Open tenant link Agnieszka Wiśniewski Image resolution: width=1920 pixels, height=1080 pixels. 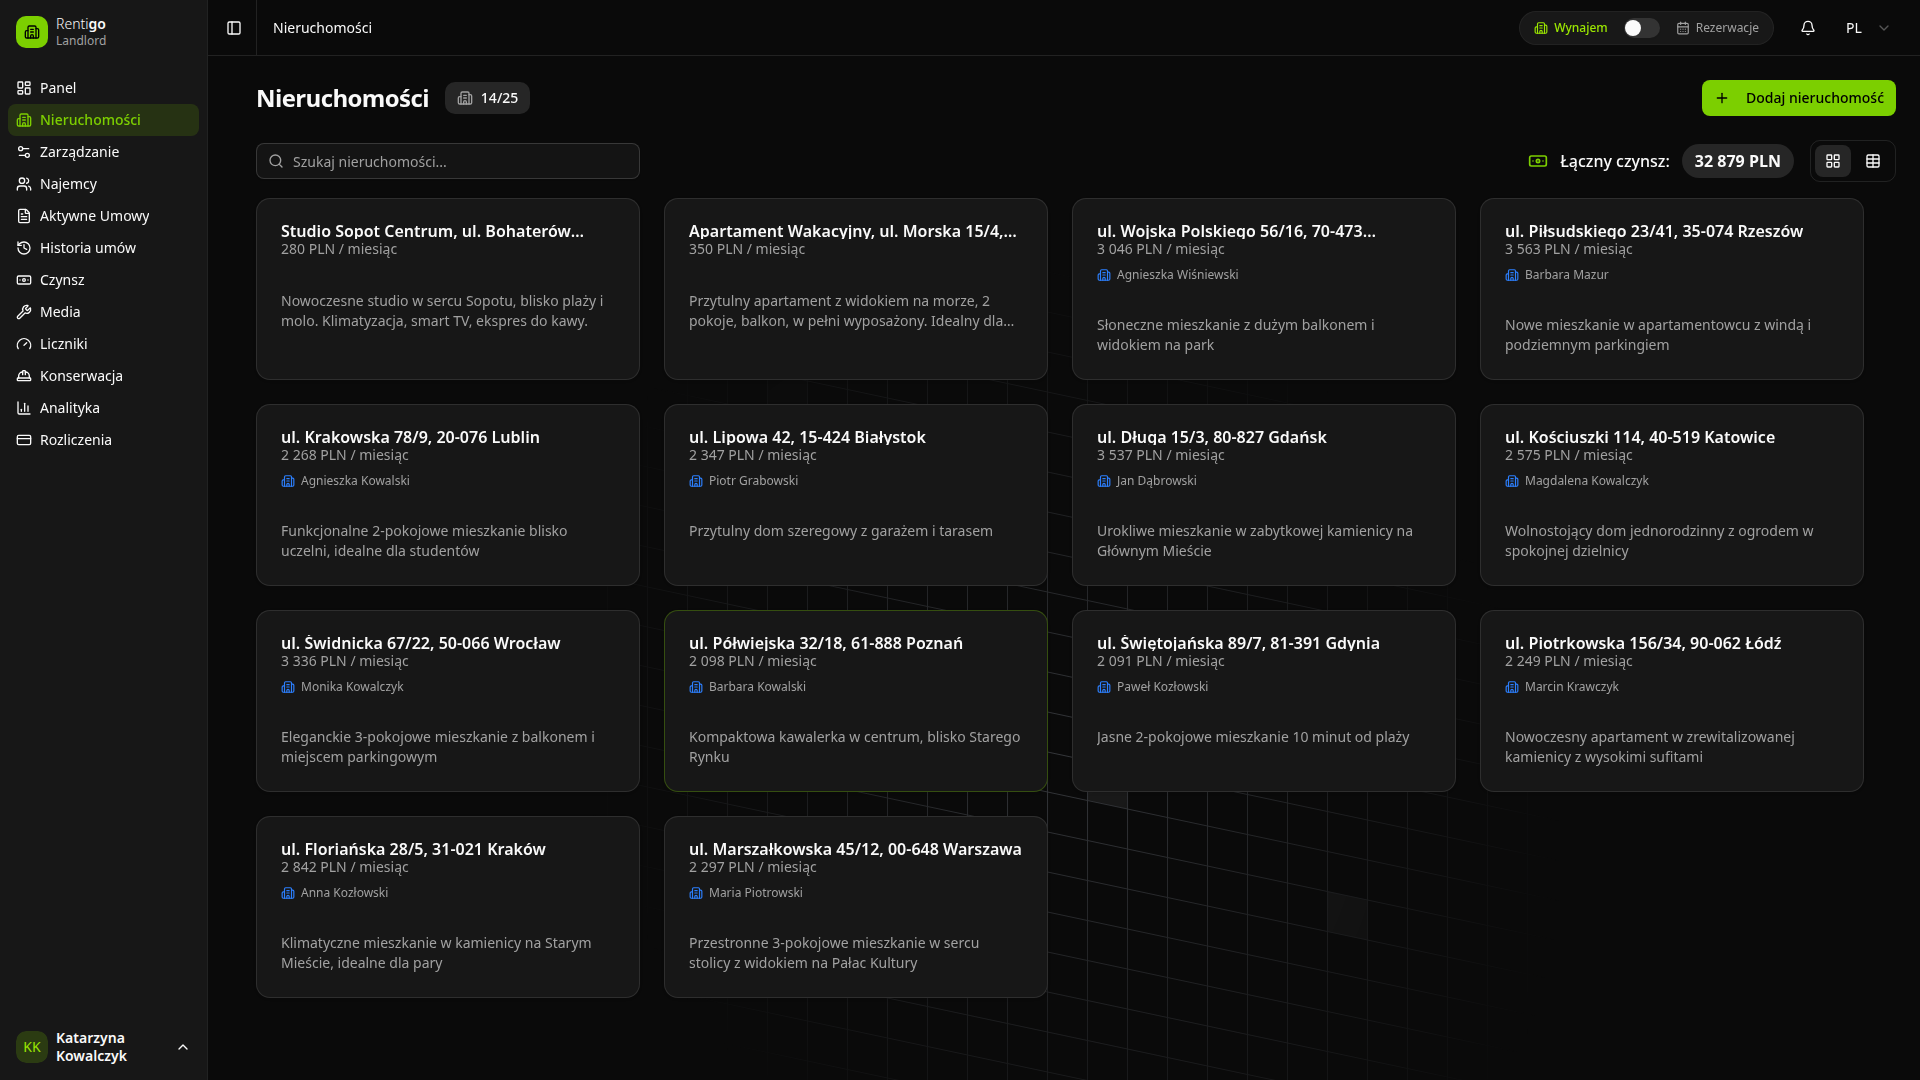1177,275
